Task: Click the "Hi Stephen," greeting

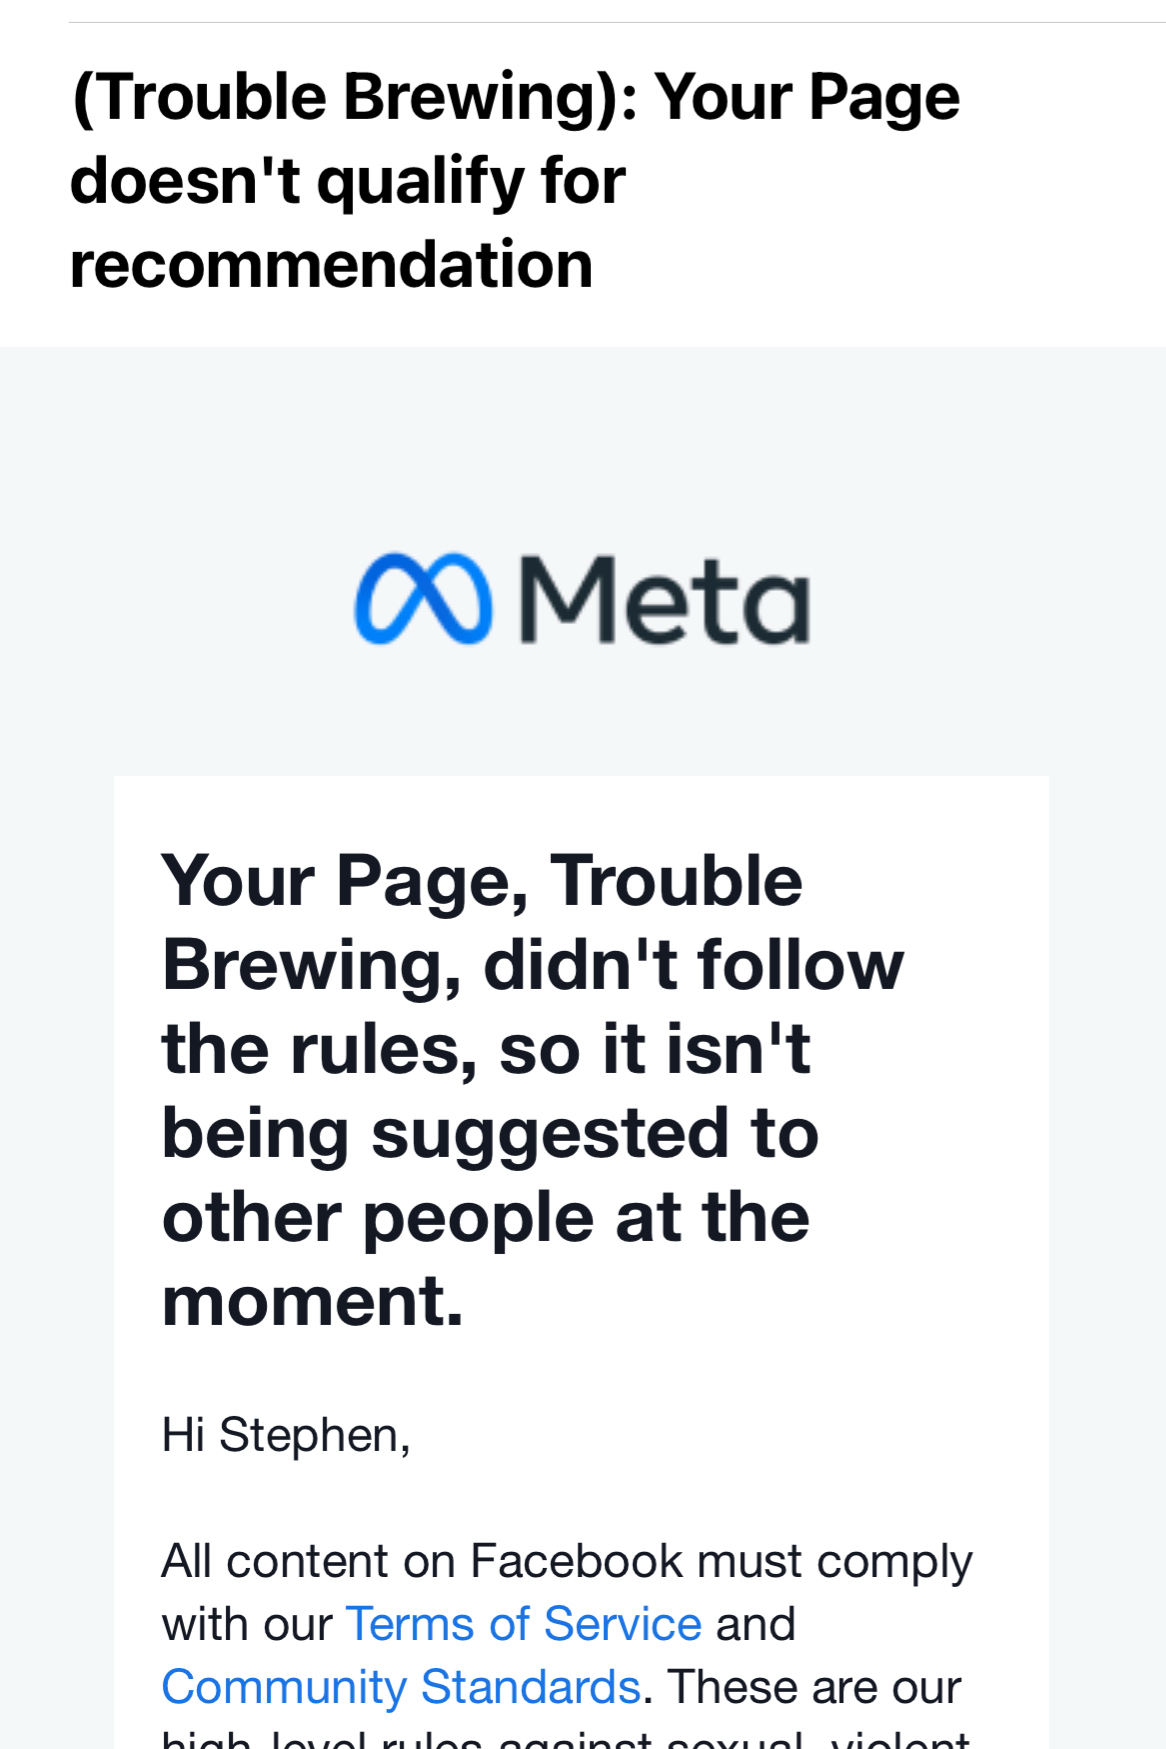Action: [x=286, y=1435]
